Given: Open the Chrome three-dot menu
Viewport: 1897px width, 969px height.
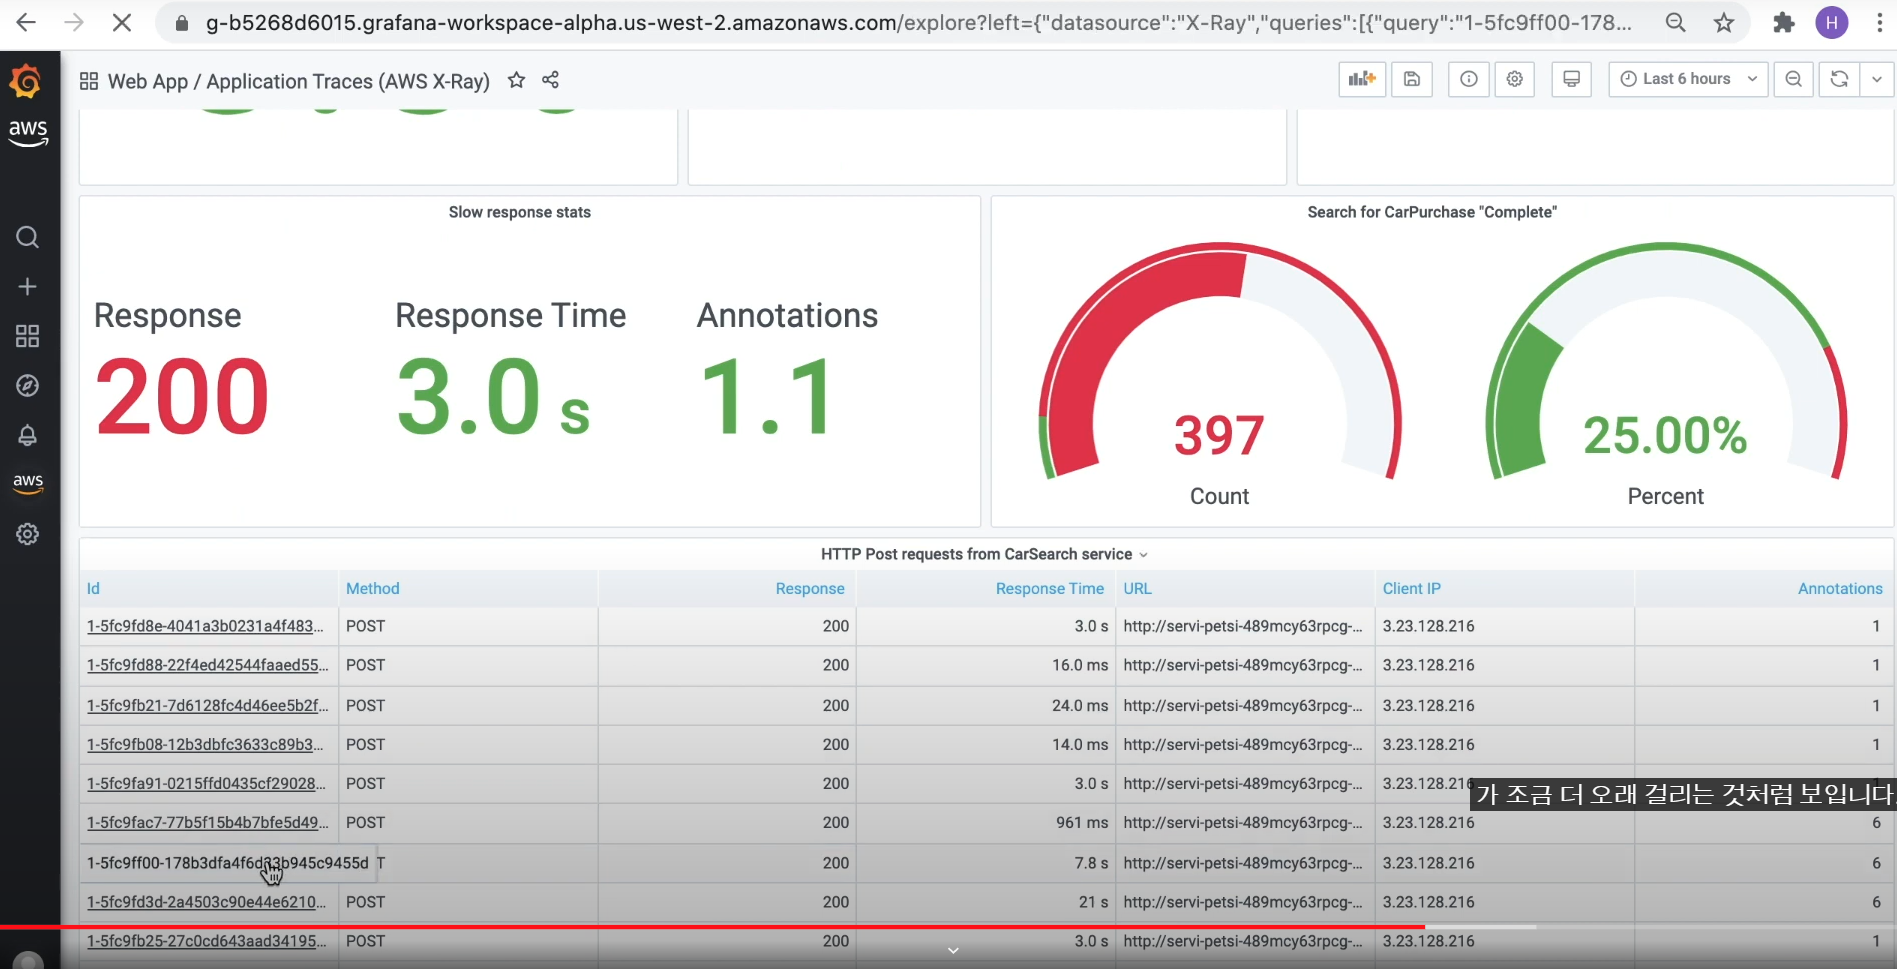Looking at the screenshot, I should tap(1880, 22).
